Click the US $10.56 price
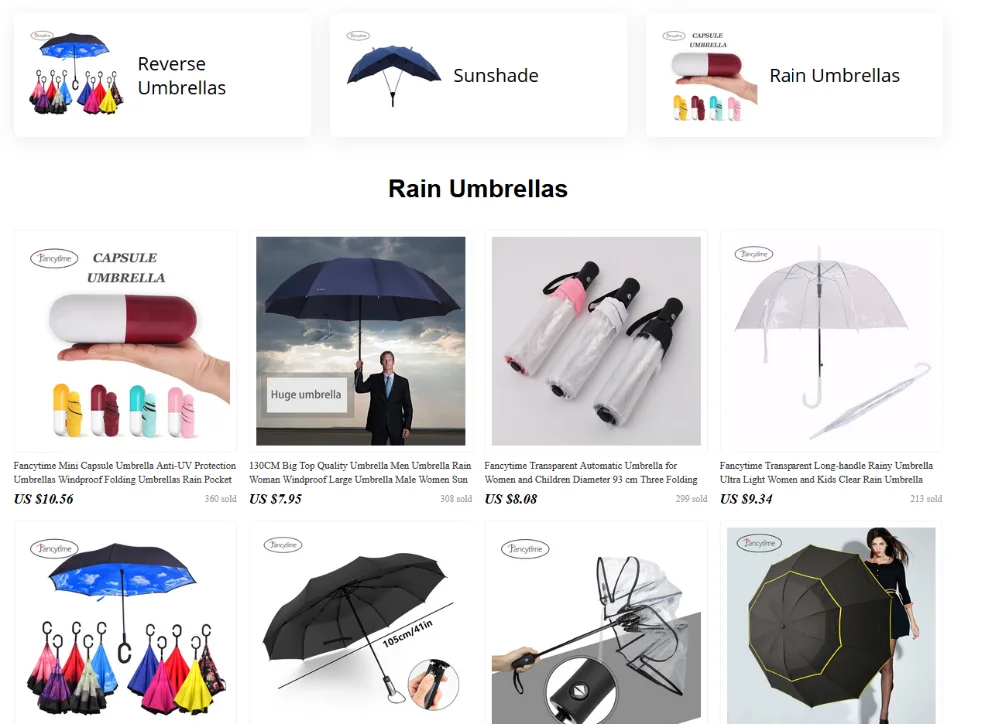This screenshot has height=724, width=1000. pyautogui.click(x=43, y=499)
